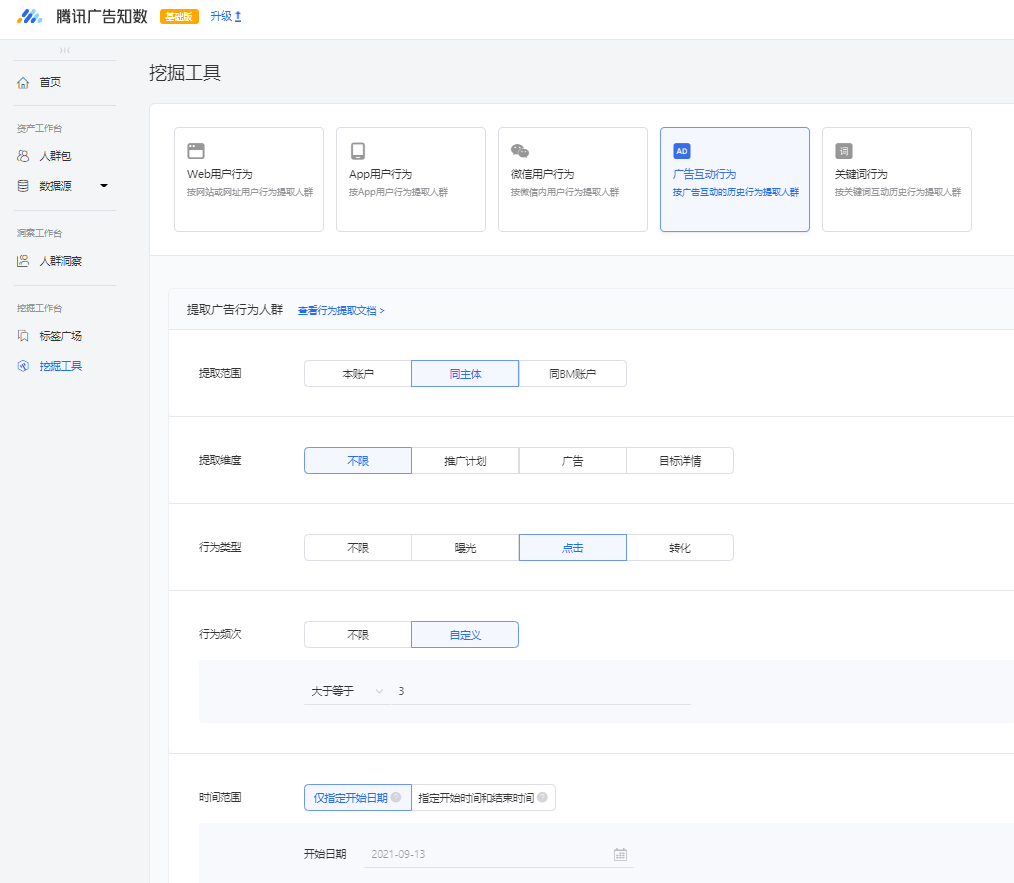Click the 提取广告行为人群 section title
The width and height of the screenshot is (1014, 883).
235,310
